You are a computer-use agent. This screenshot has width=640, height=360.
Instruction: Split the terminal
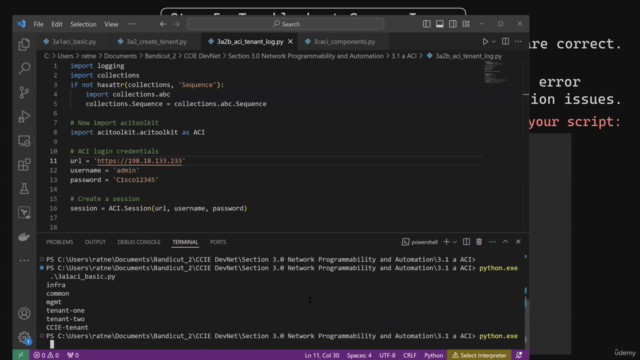pyautogui.click(x=466, y=242)
